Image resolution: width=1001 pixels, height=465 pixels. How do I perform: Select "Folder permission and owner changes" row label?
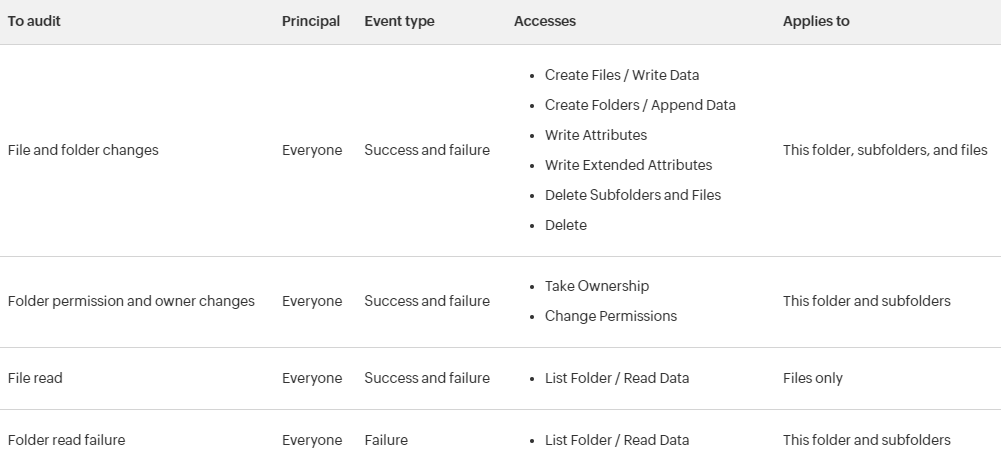coord(131,301)
